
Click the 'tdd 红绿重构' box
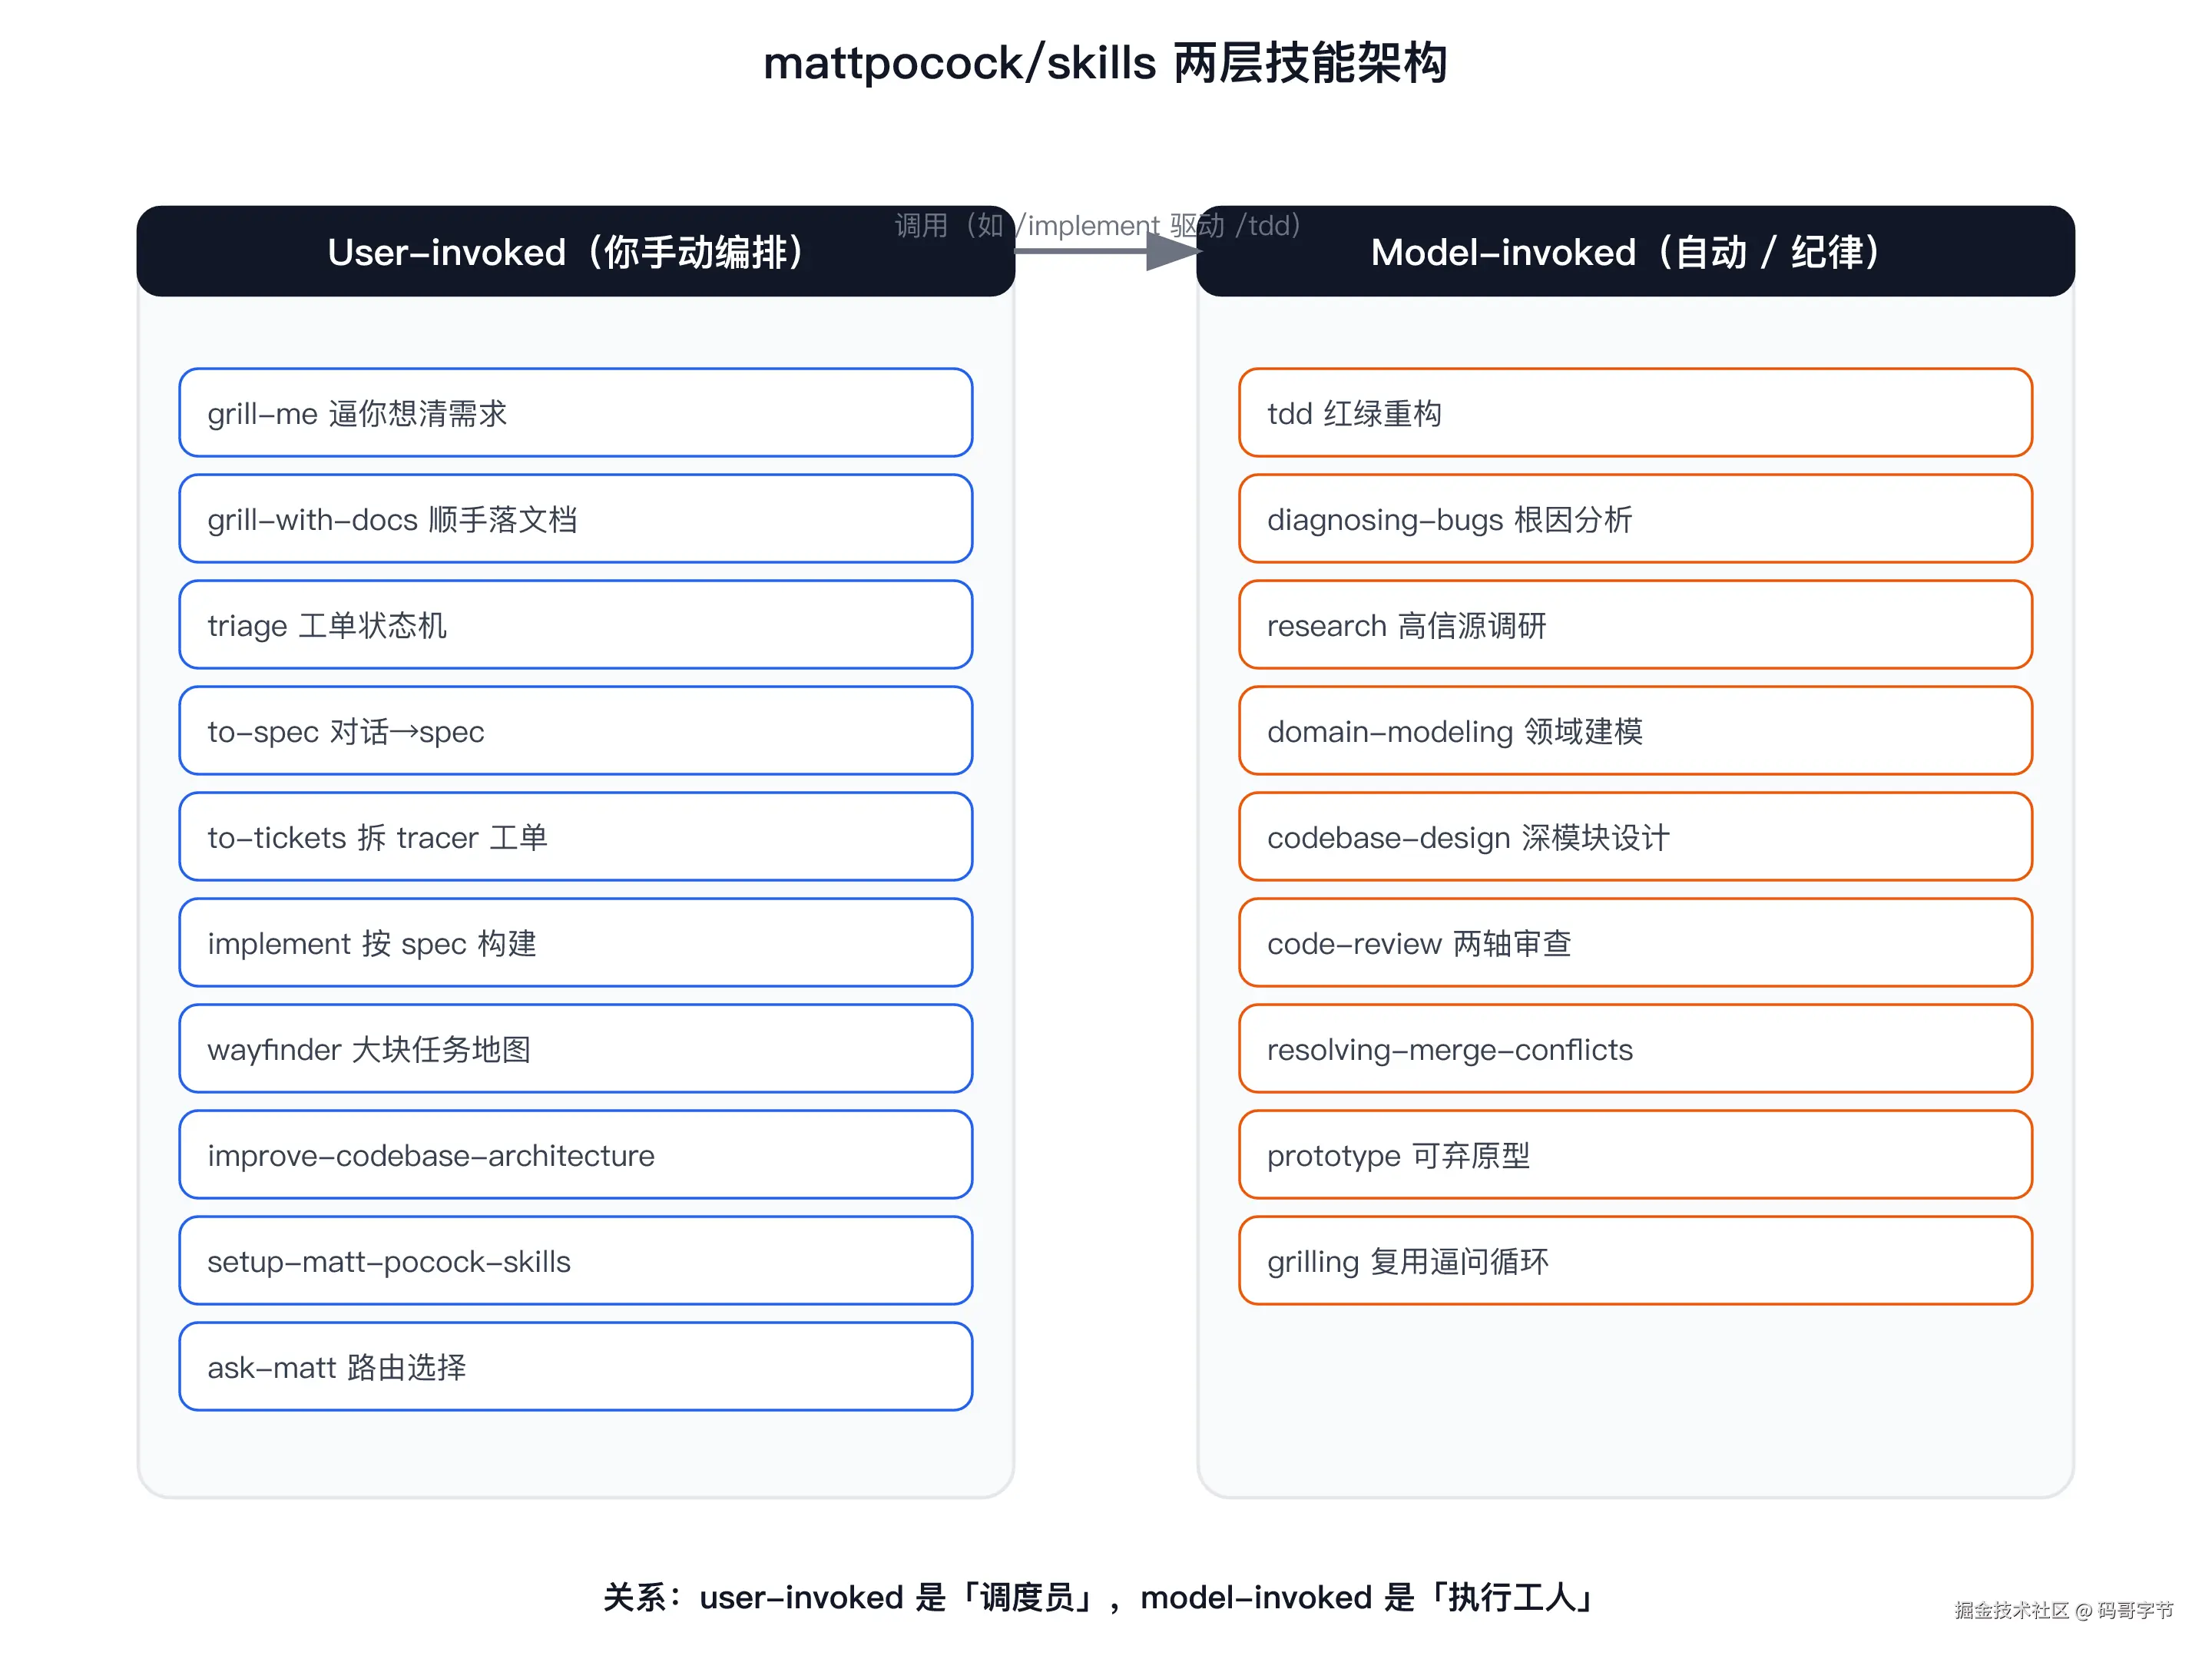point(1636,413)
